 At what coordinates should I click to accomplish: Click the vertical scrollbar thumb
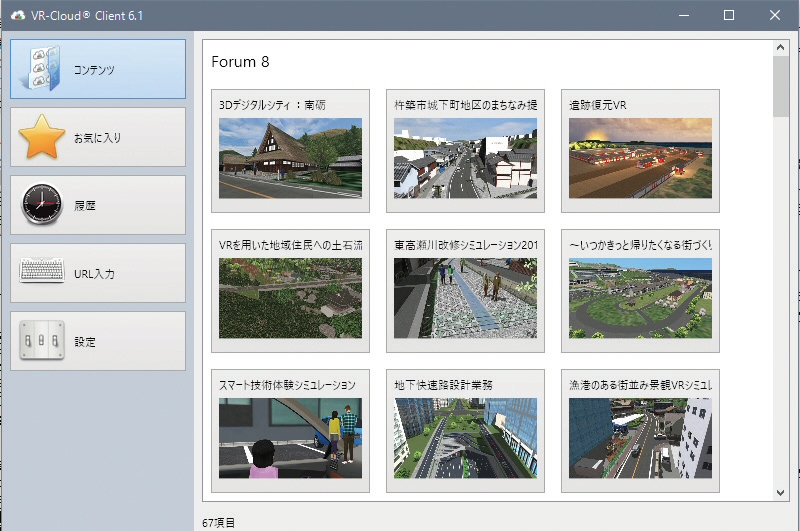click(x=781, y=87)
